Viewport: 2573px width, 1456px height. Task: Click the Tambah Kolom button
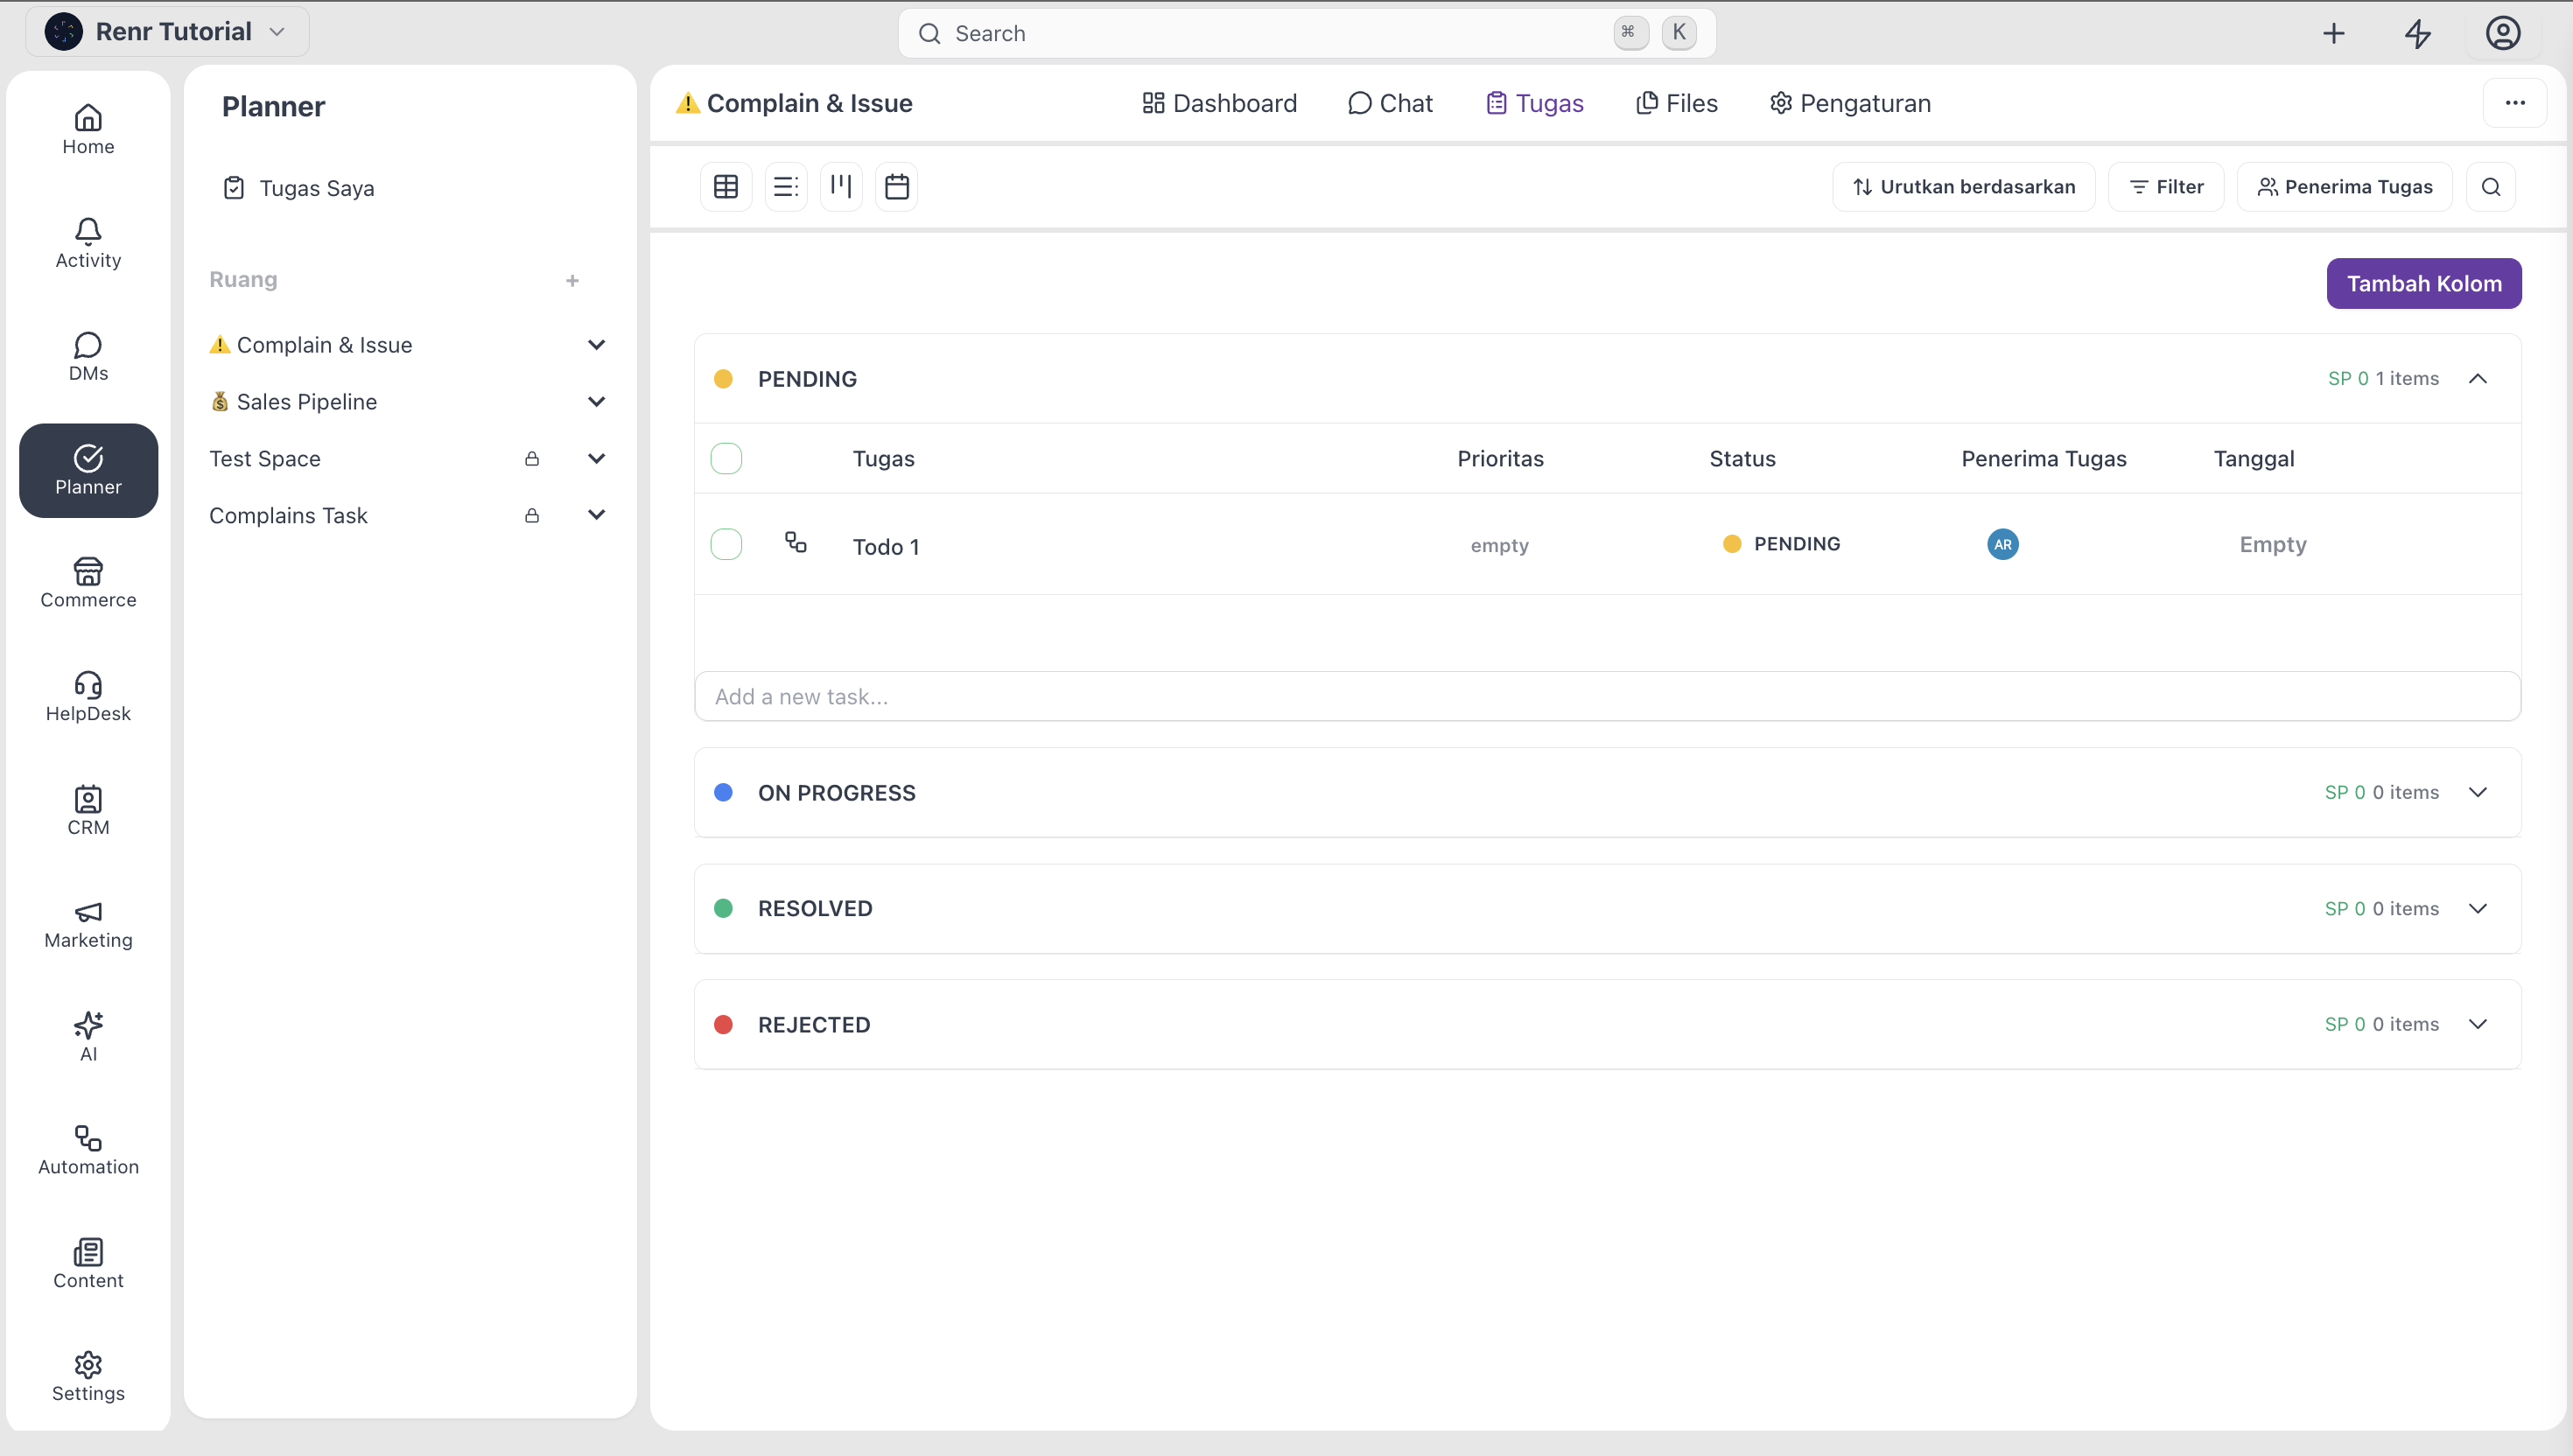(2424, 284)
